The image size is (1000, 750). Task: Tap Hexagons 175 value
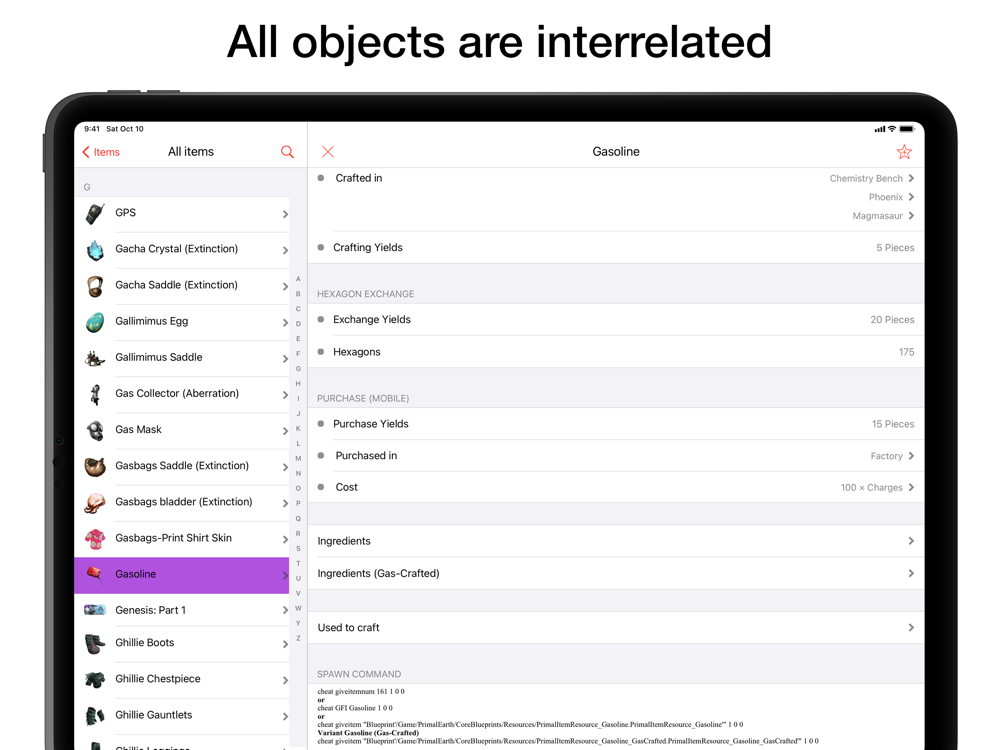click(906, 352)
